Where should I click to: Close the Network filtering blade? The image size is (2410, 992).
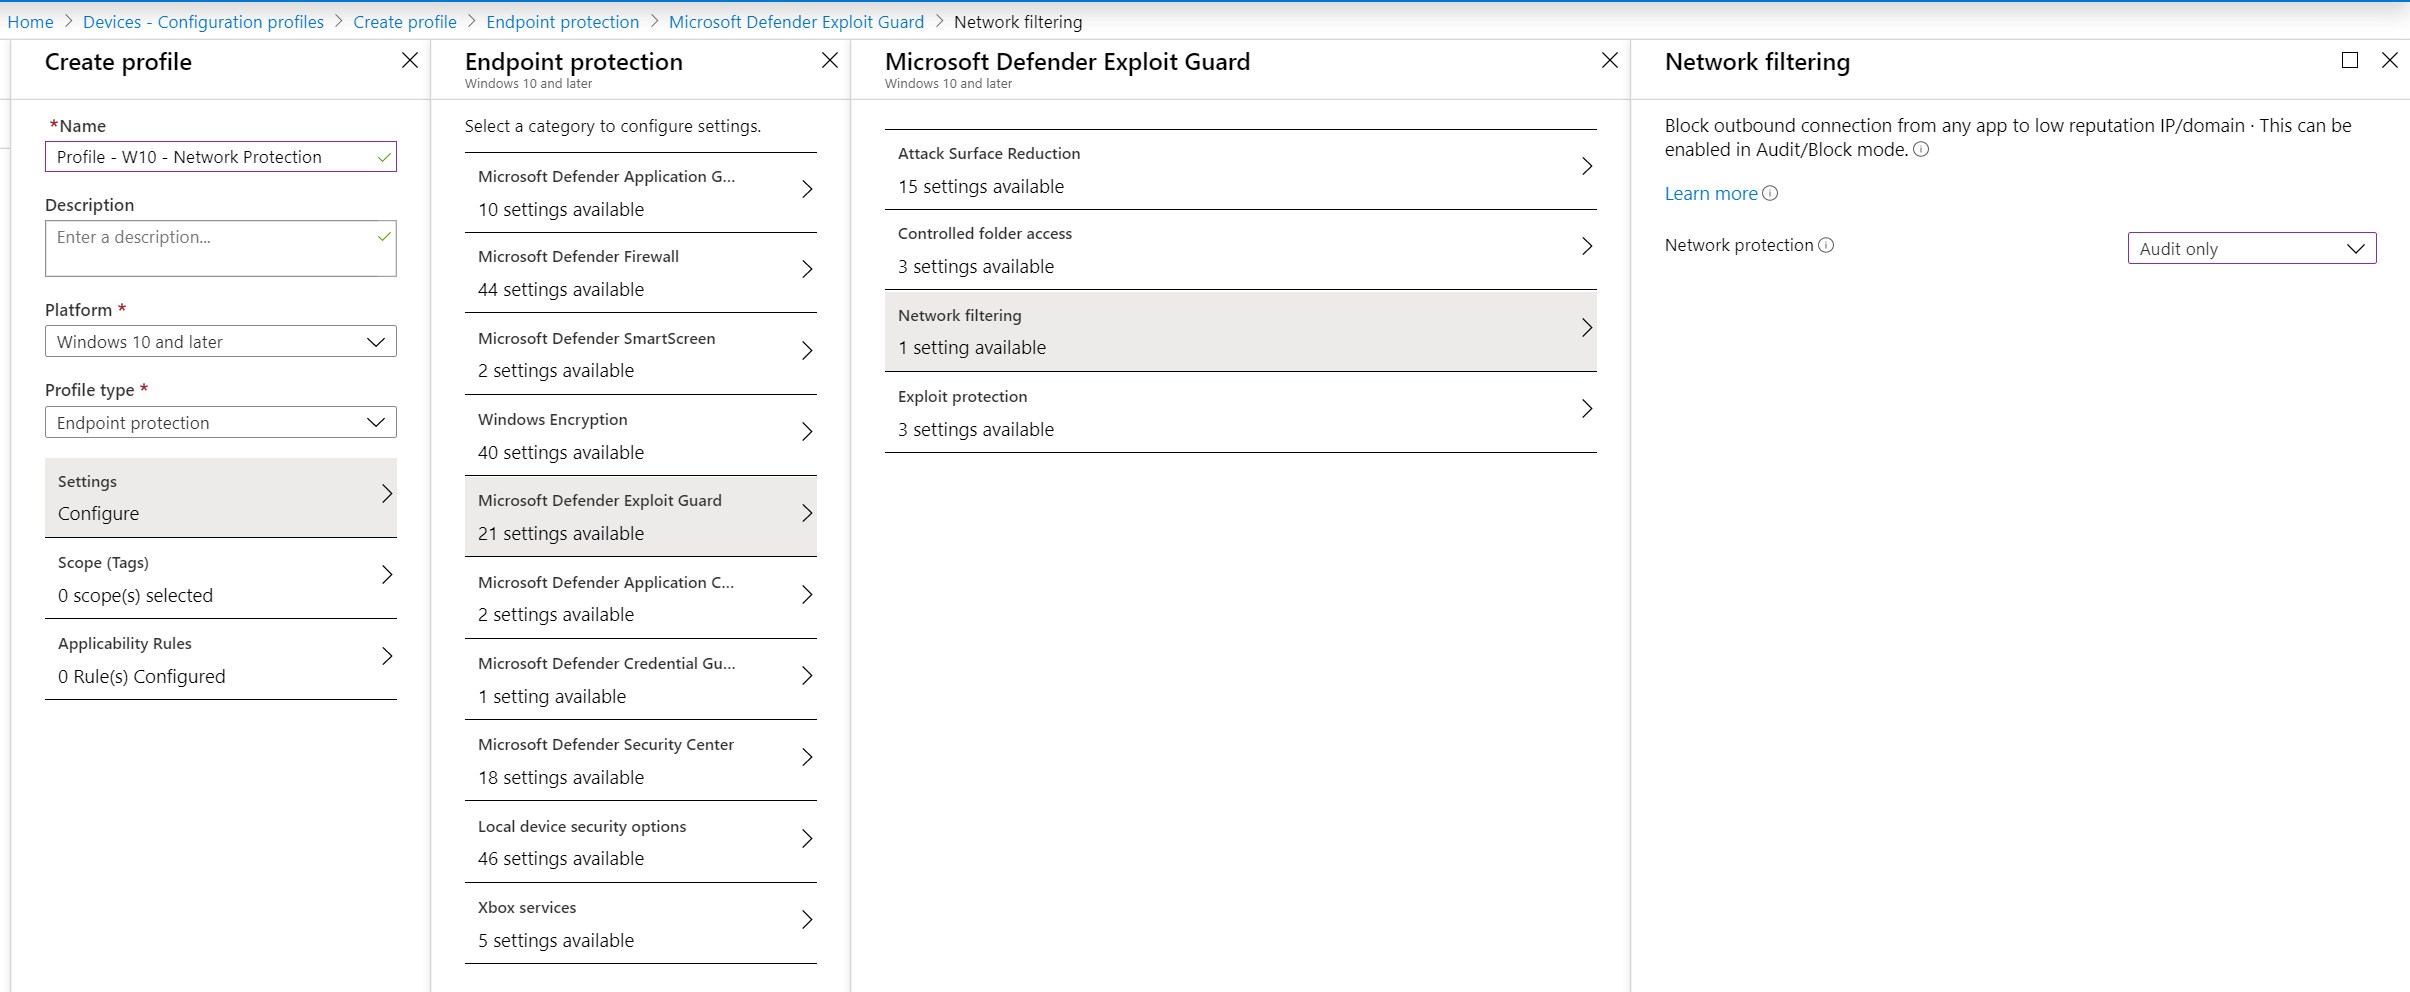2390,61
